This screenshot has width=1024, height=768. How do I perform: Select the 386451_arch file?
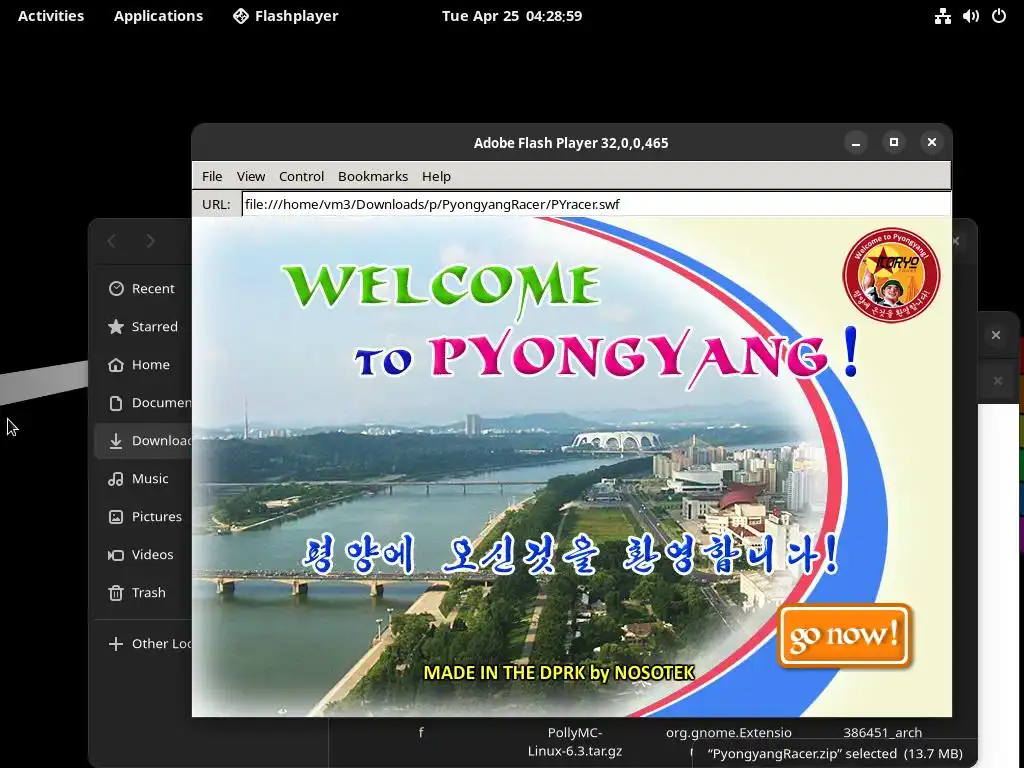tap(882, 733)
